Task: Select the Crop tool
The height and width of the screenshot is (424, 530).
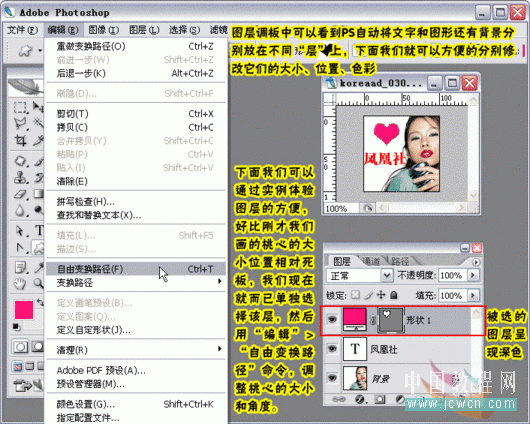Action: click(20, 140)
